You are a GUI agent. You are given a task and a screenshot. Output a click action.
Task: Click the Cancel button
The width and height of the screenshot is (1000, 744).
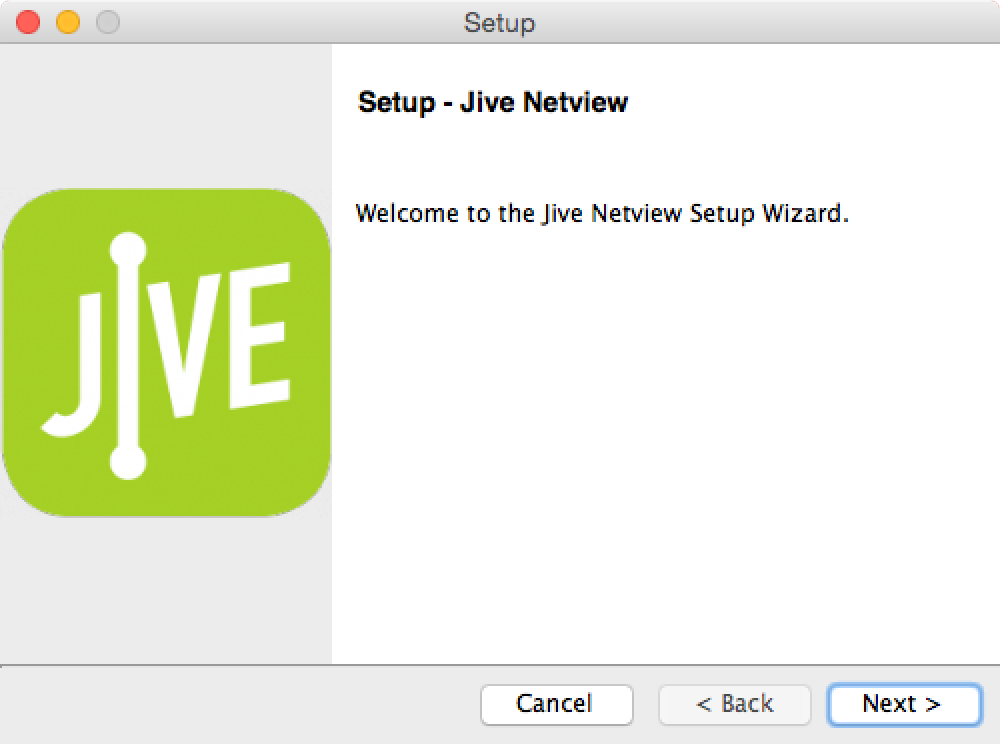tap(556, 704)
